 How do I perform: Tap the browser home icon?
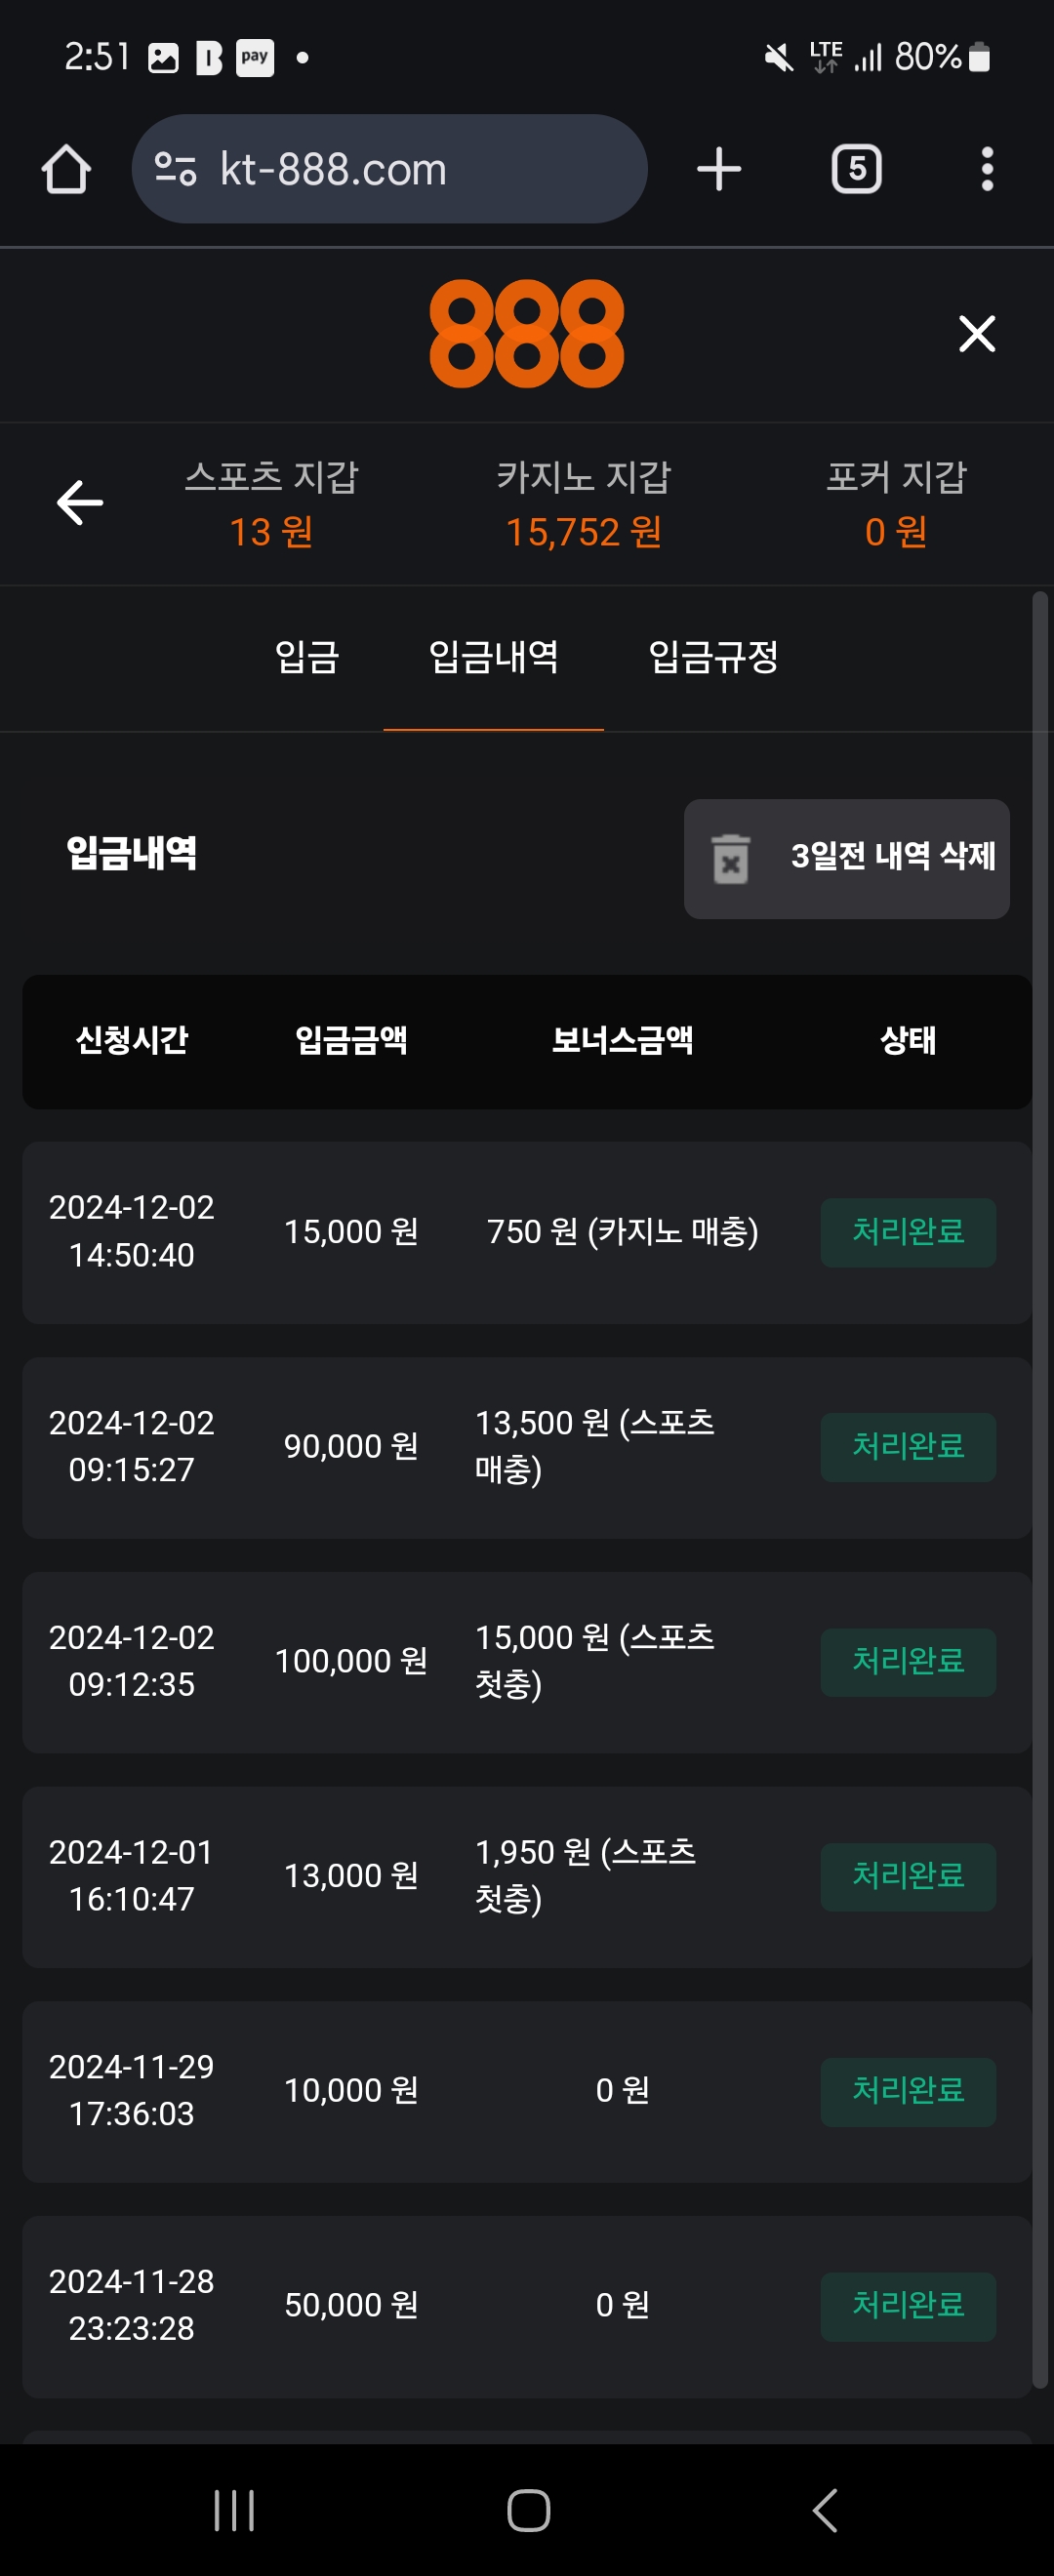66,169
